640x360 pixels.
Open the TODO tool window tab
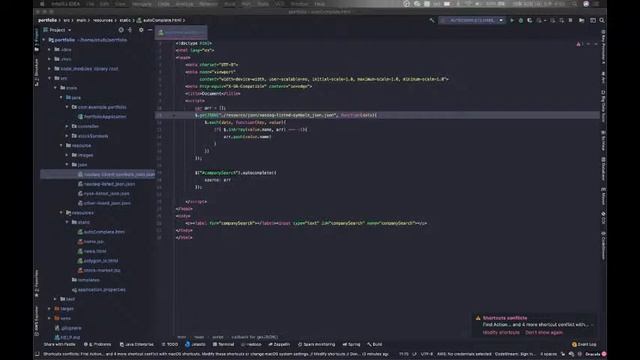(170, 344)
